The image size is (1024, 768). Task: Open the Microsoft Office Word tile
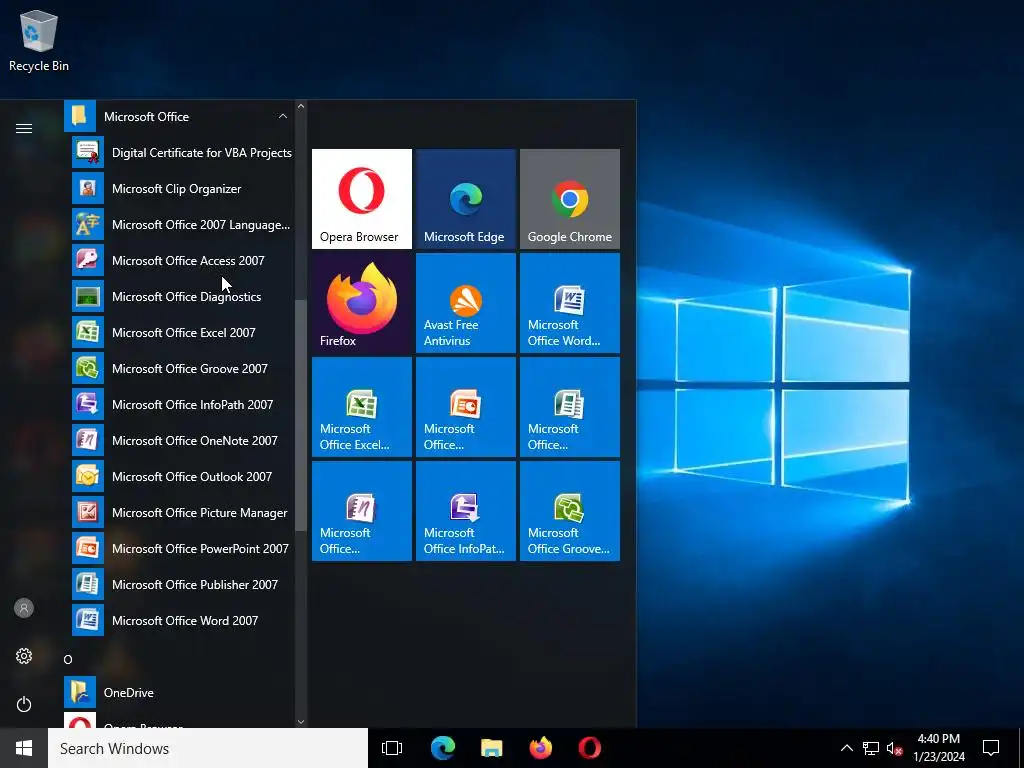pyautogui.click(x=569, y=303)
